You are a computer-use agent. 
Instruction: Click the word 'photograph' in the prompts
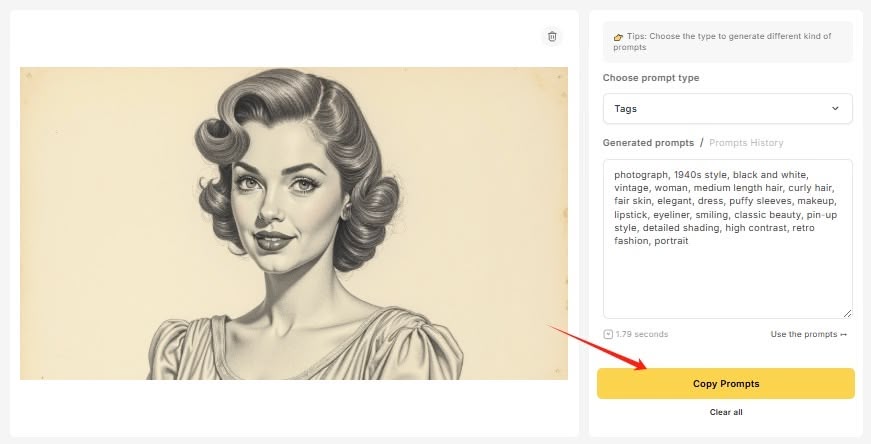pyautogui.click(x=642, y=174)
